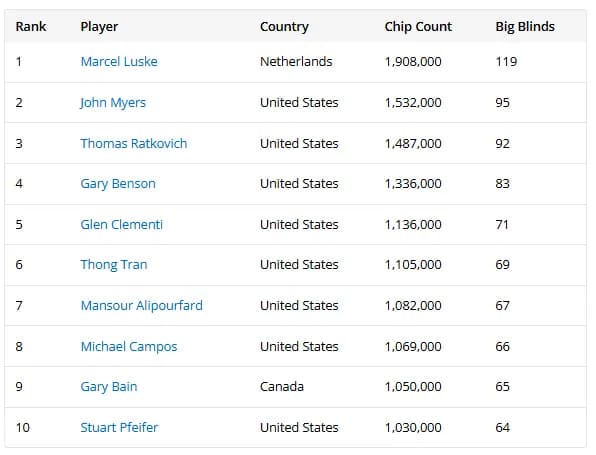Open Stuart Pfeifer player link

119,427
